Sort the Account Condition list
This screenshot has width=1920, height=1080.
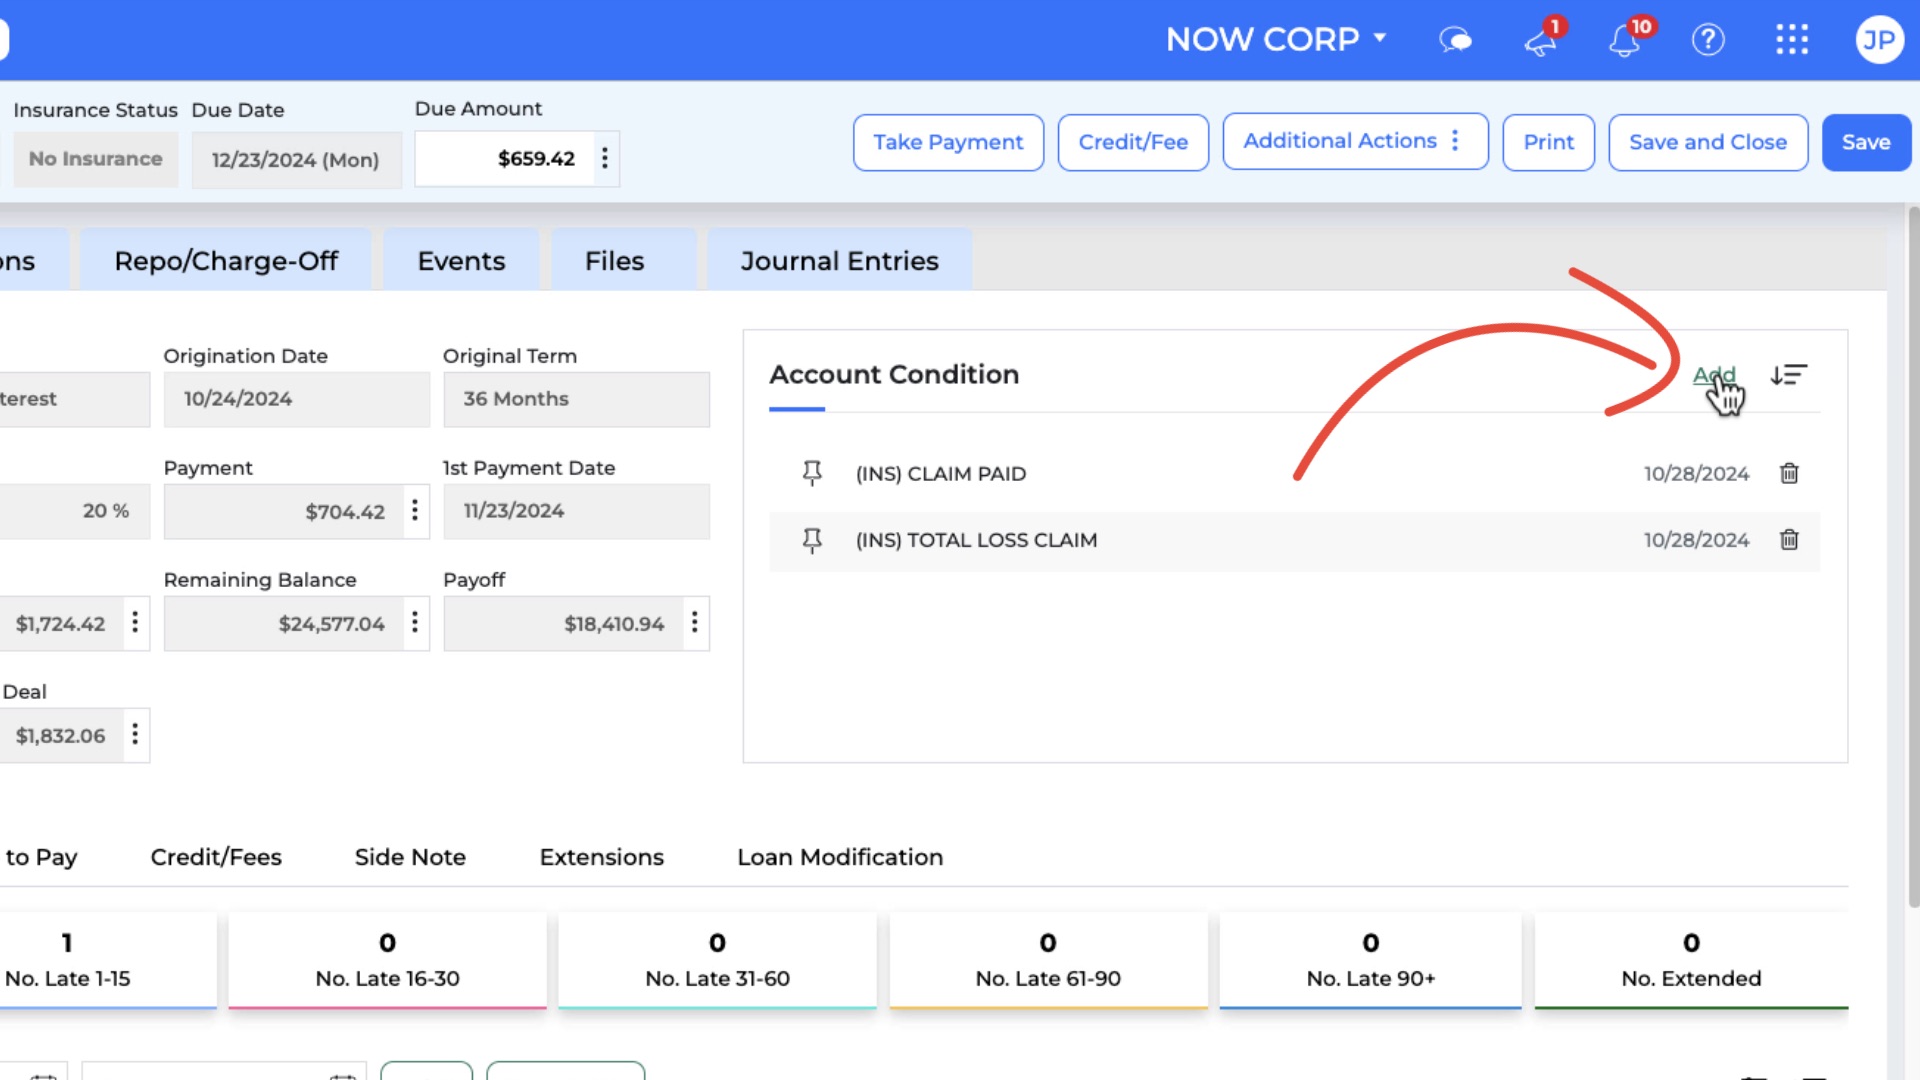1788,375
